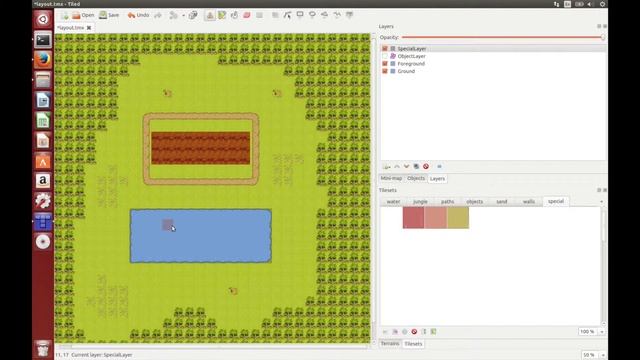The width and height of the screenshot is (640, 360).
Task: Select the ObjectLayer row in Layers
Action: [x=493, y=56]
